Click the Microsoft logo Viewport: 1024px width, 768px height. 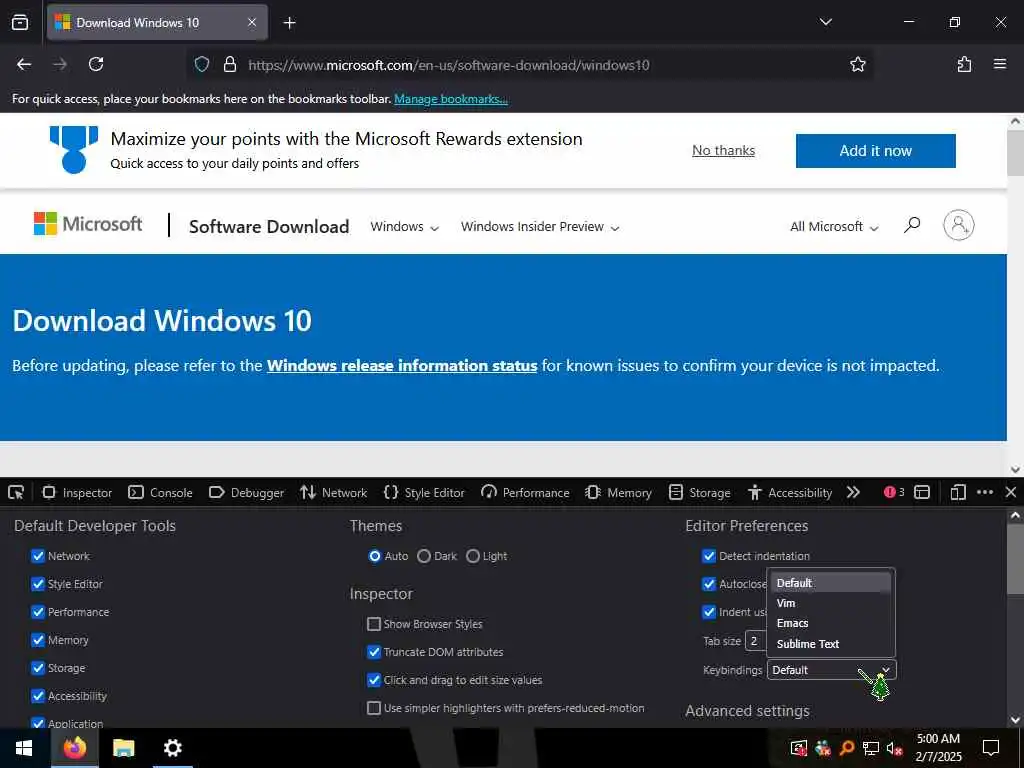pos(88,224)
